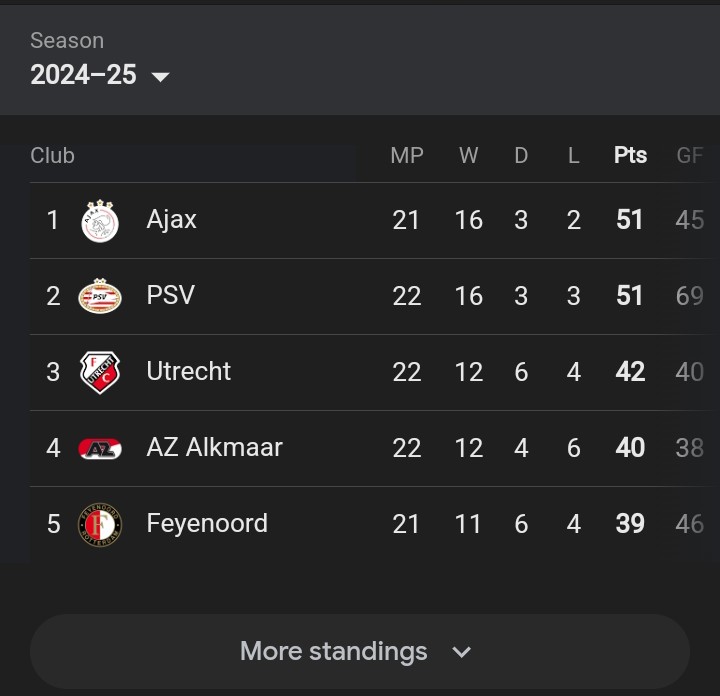Expand More standings
This screenshot has height=696, width=720.
pos(360,651)
